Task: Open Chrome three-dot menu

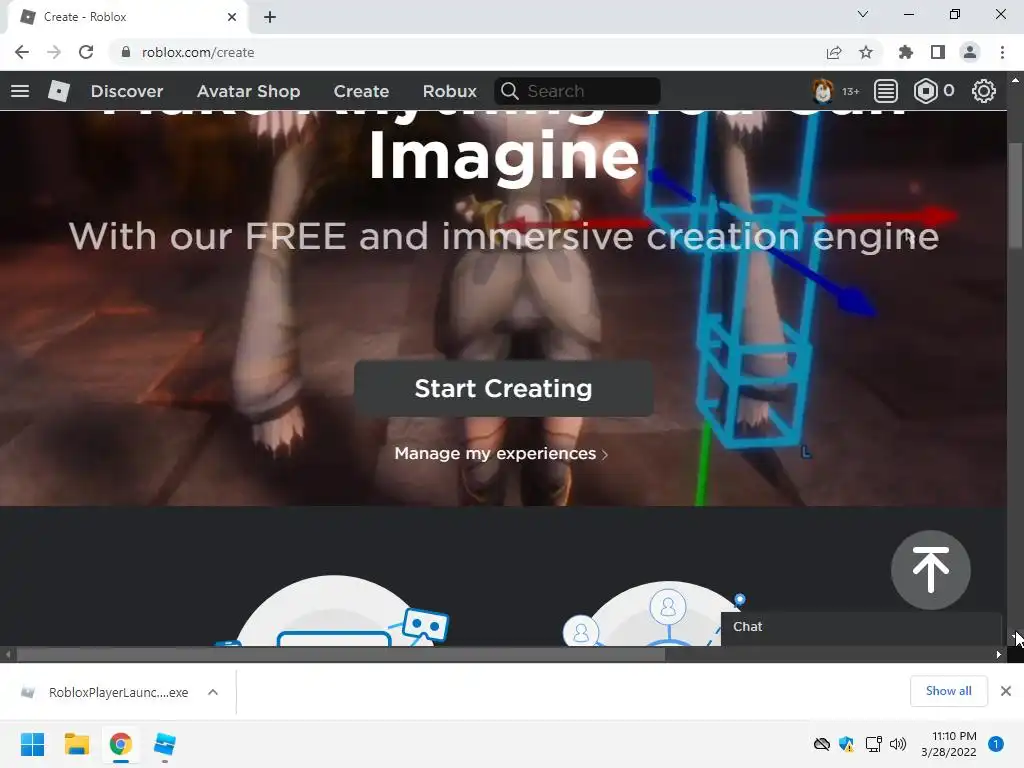Action: (1002, 52)
